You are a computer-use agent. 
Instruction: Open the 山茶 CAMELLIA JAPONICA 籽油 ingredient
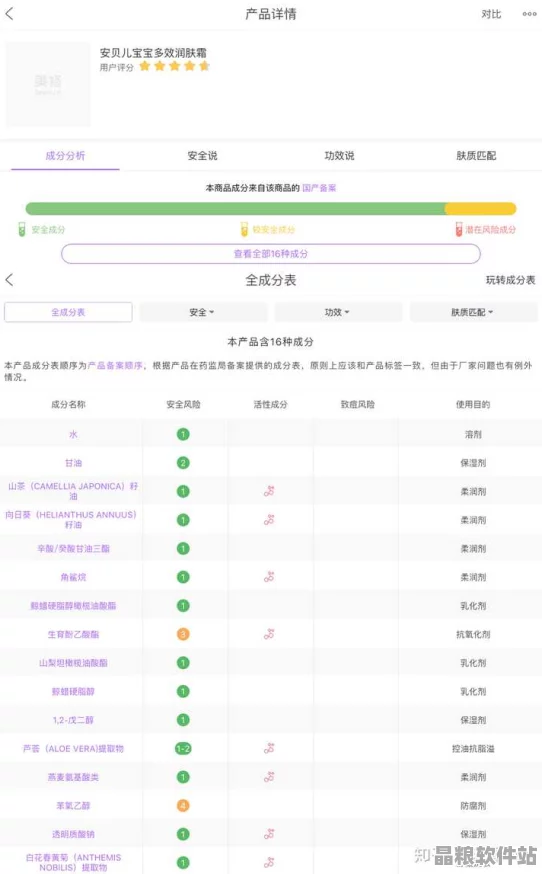point(73,491)
